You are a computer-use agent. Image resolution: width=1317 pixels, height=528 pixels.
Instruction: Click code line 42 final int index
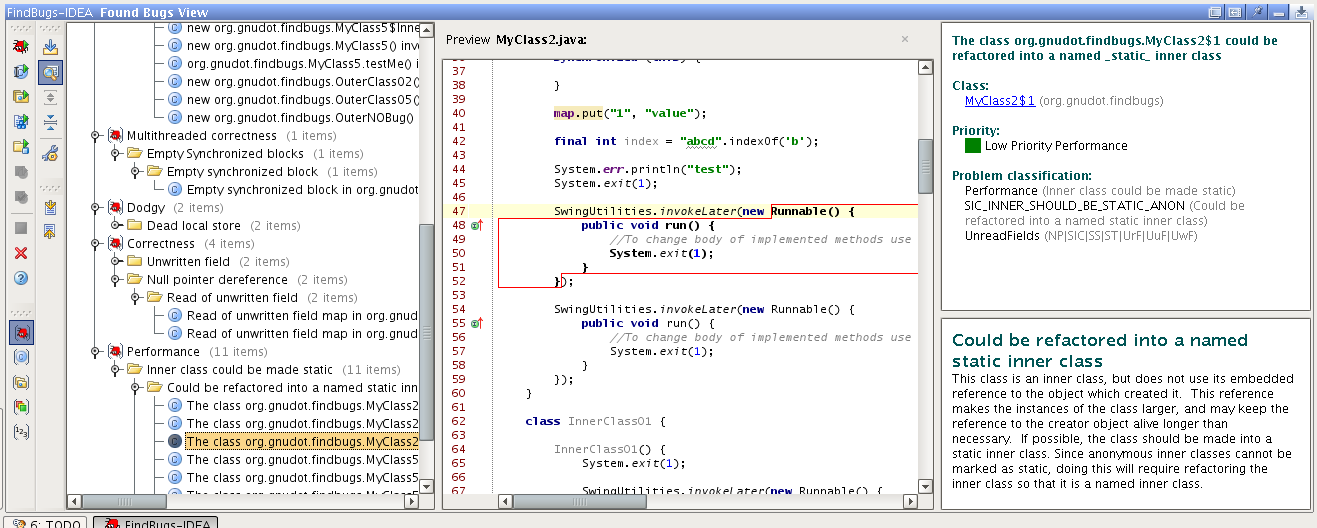pos(686,142)
